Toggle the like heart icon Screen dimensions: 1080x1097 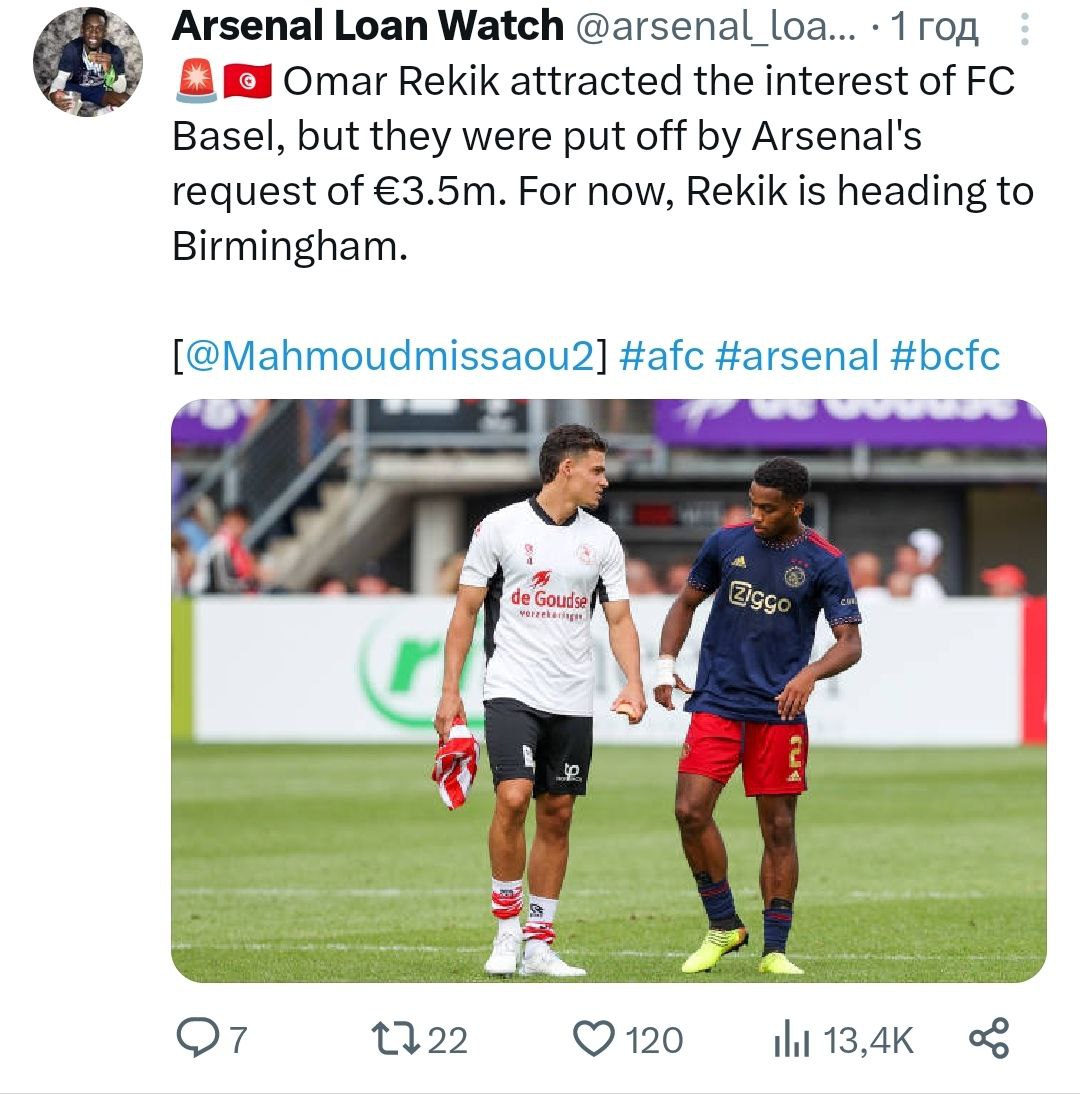click(x=594, y=1040)
